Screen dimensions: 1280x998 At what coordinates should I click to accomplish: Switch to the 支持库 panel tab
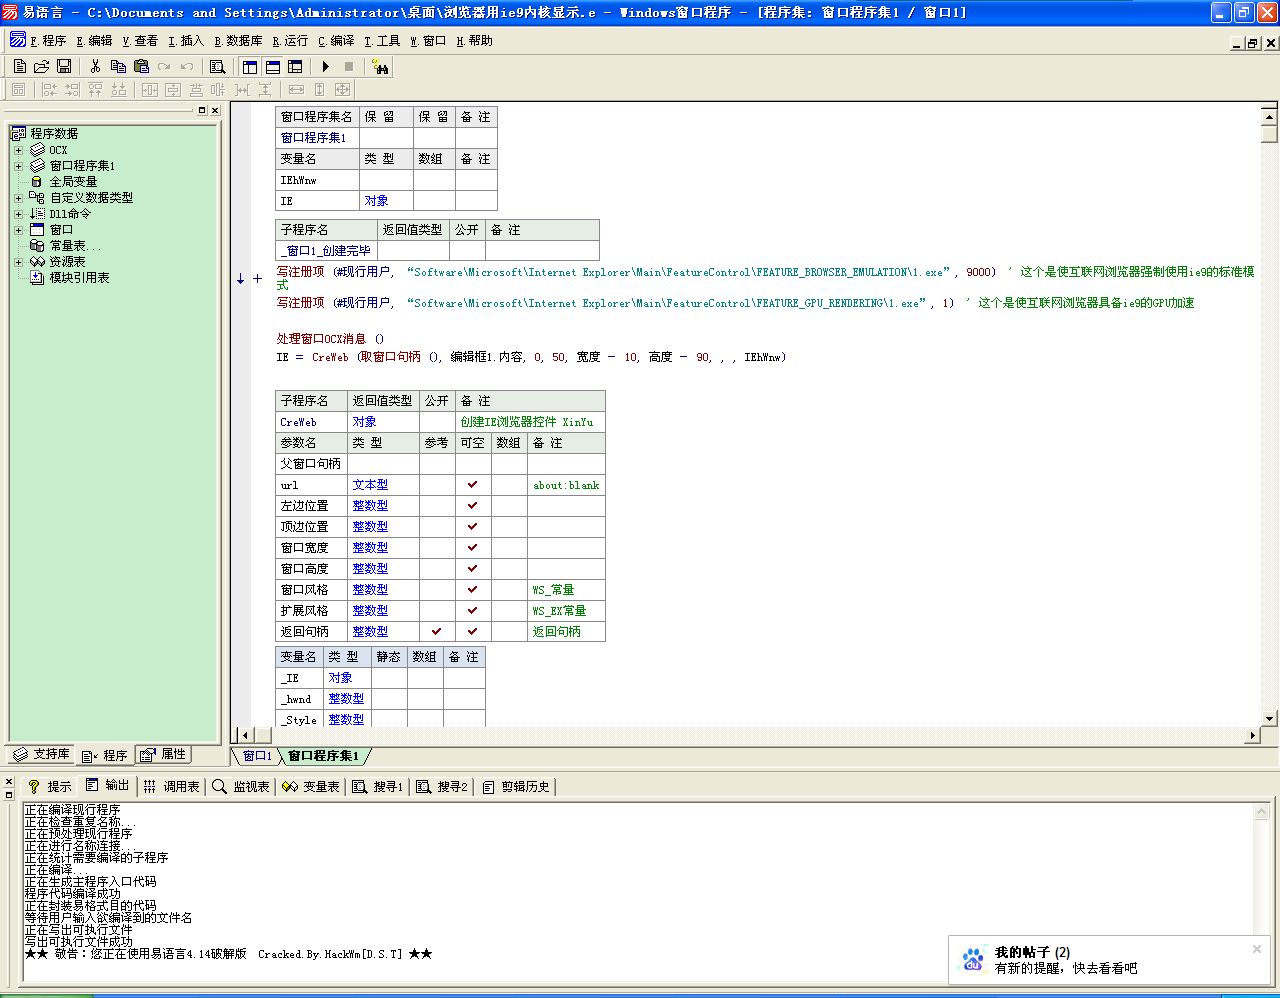pos(41,754)
